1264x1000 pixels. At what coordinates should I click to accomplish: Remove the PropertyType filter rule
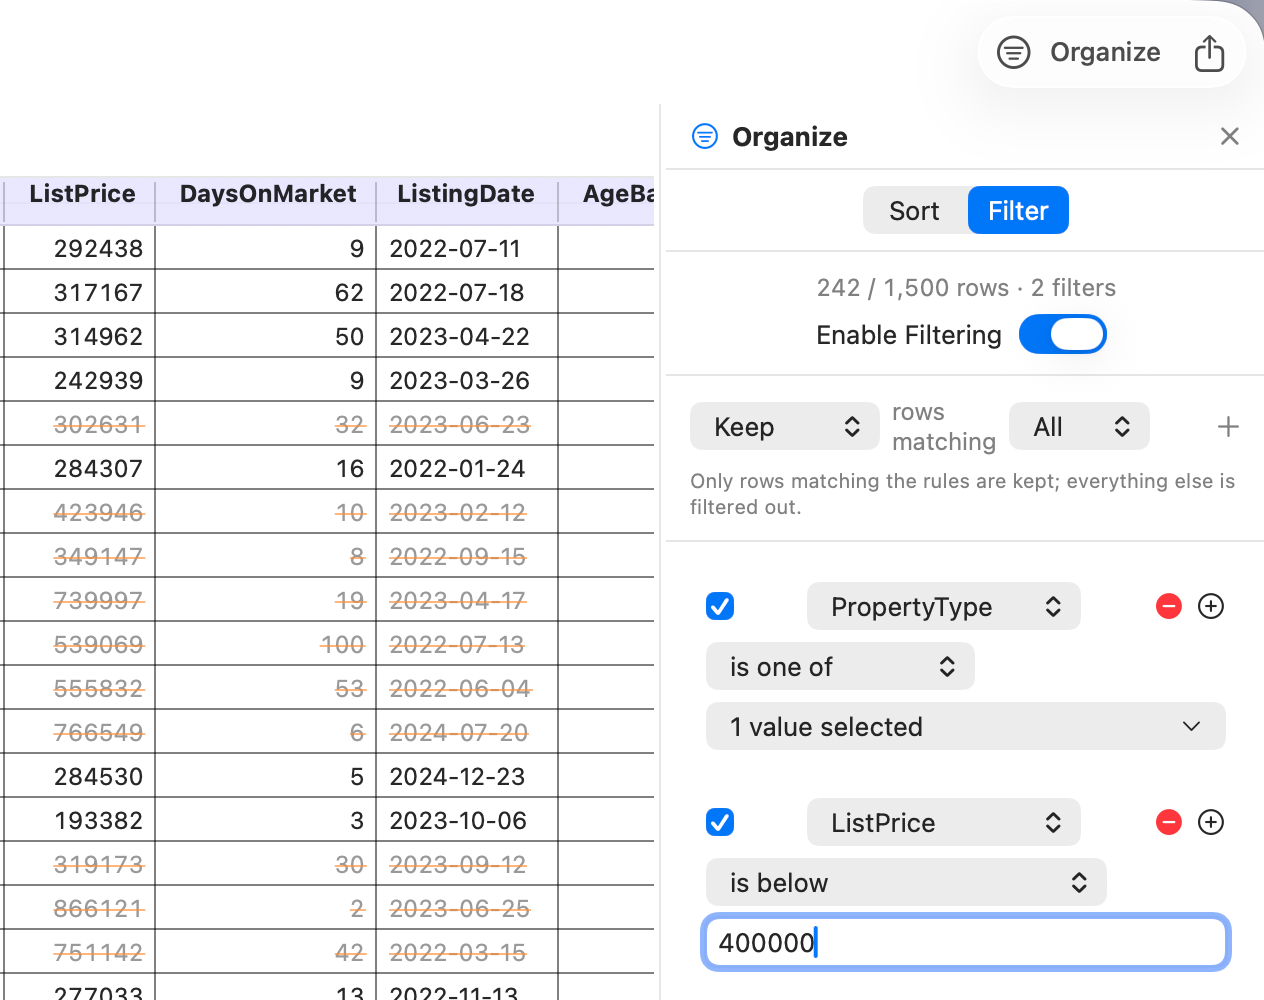point(1169,606)
